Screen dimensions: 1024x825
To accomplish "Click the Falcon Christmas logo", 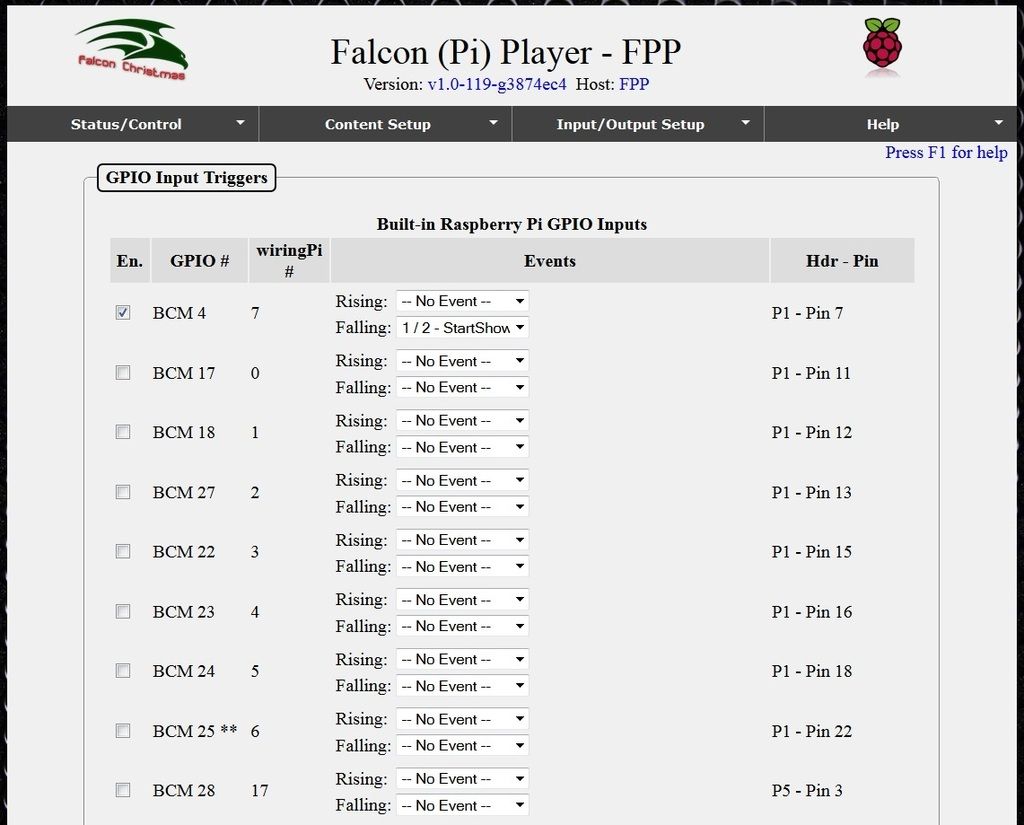I will [x=131, y=50].
